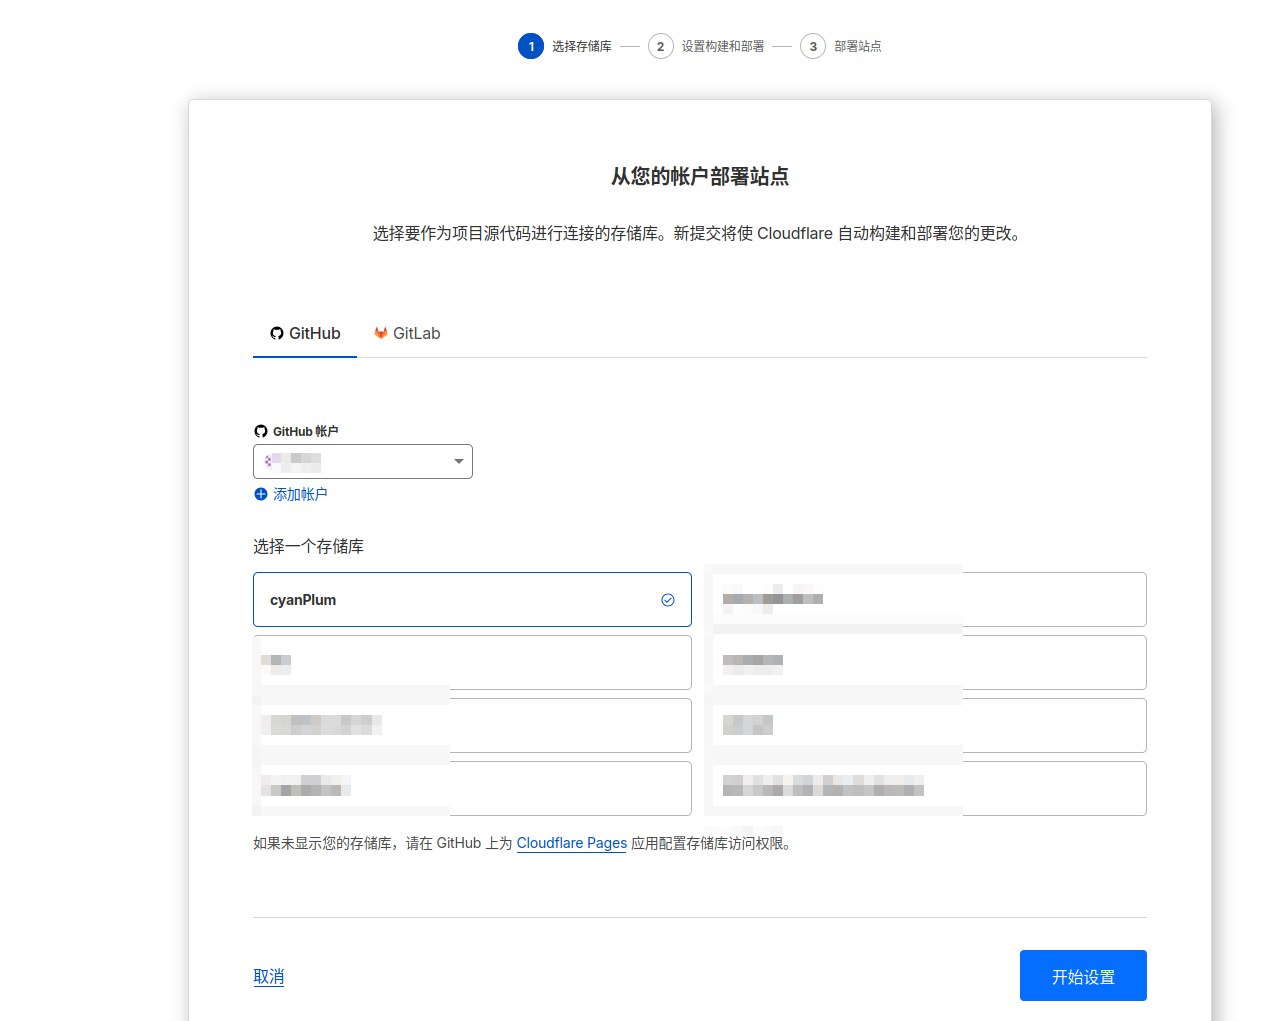Click the 开始设置 button
The height and width of the screenshot is (1021, 1269).
coord(1083,975)
